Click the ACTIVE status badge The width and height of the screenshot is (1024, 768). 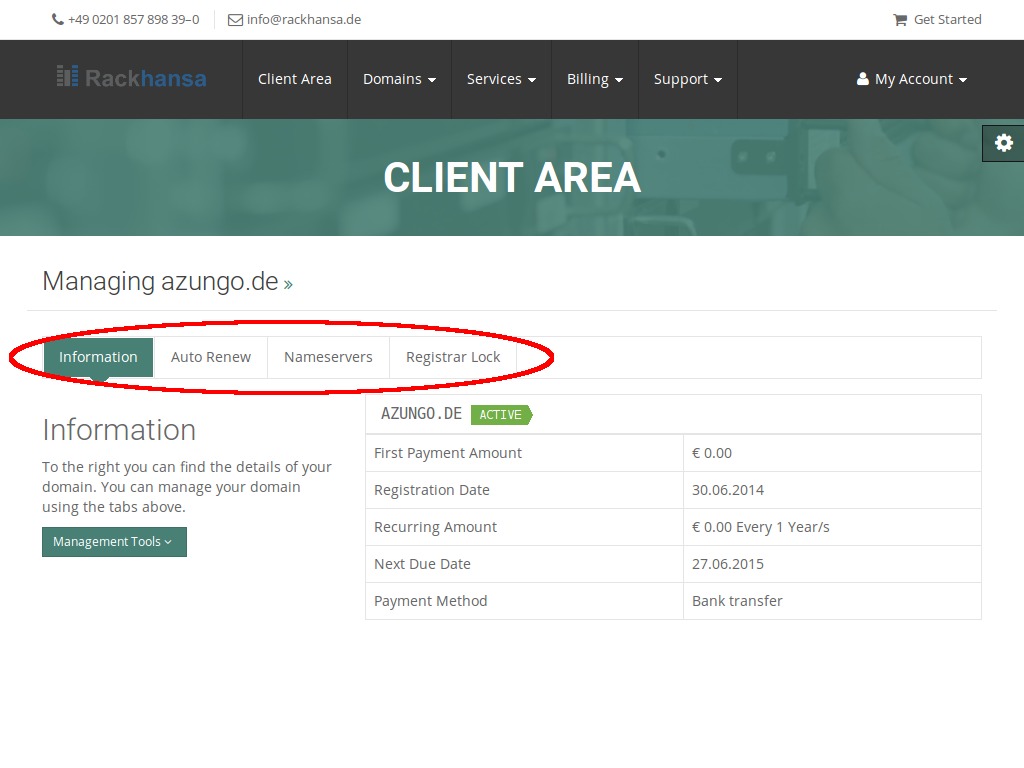tap(502, 415)
